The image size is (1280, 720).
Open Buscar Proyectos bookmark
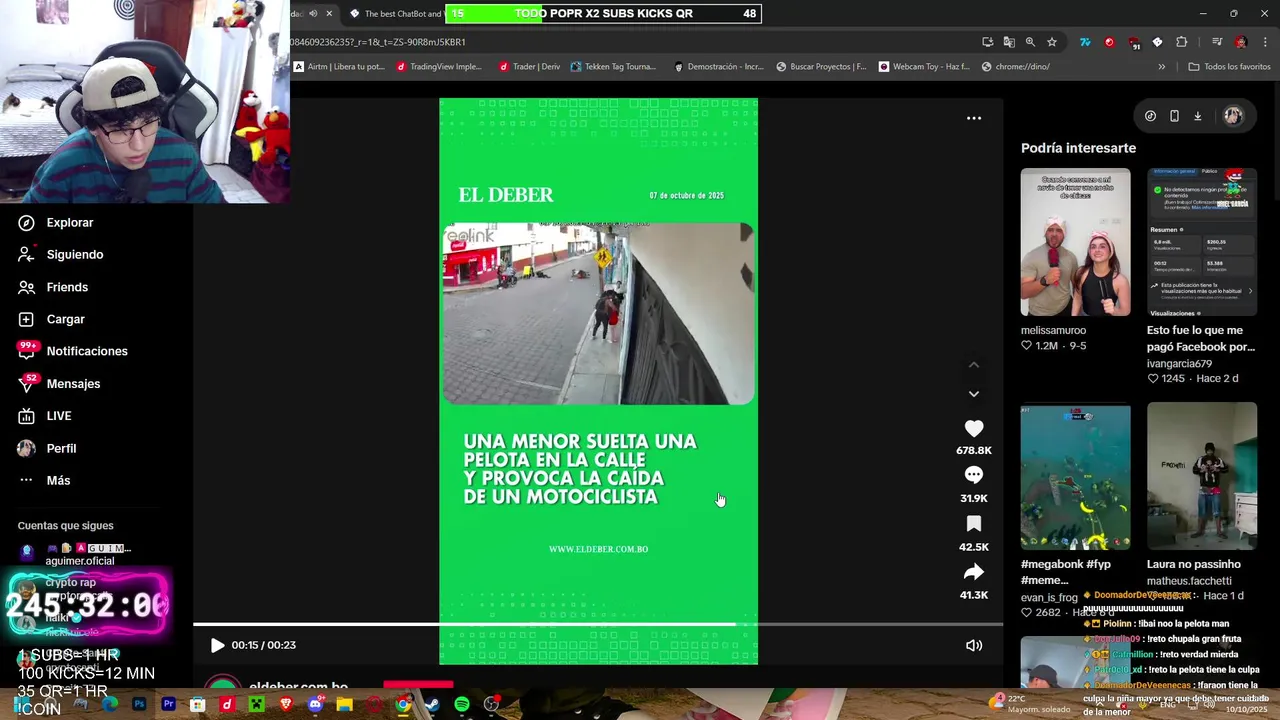pos(822,67)
